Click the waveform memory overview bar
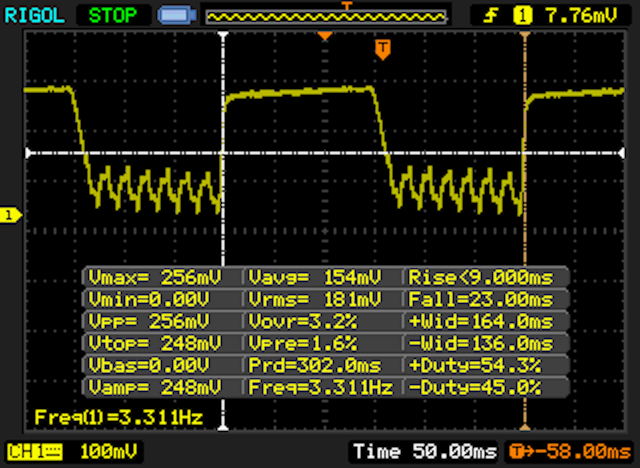 [x=326, y=17]
